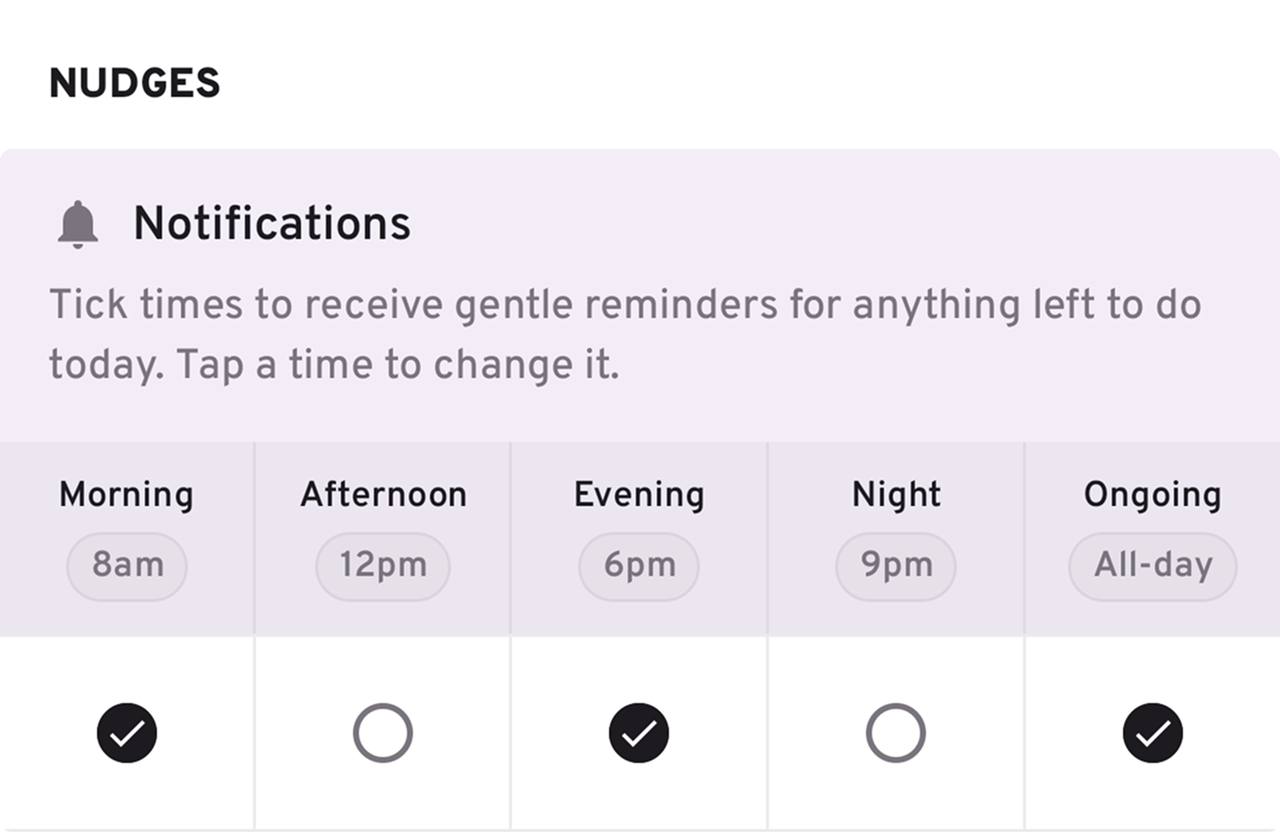Uncheck the Evening reminder checkbox
The image size is (1280, 832).
tap(639, 733)
